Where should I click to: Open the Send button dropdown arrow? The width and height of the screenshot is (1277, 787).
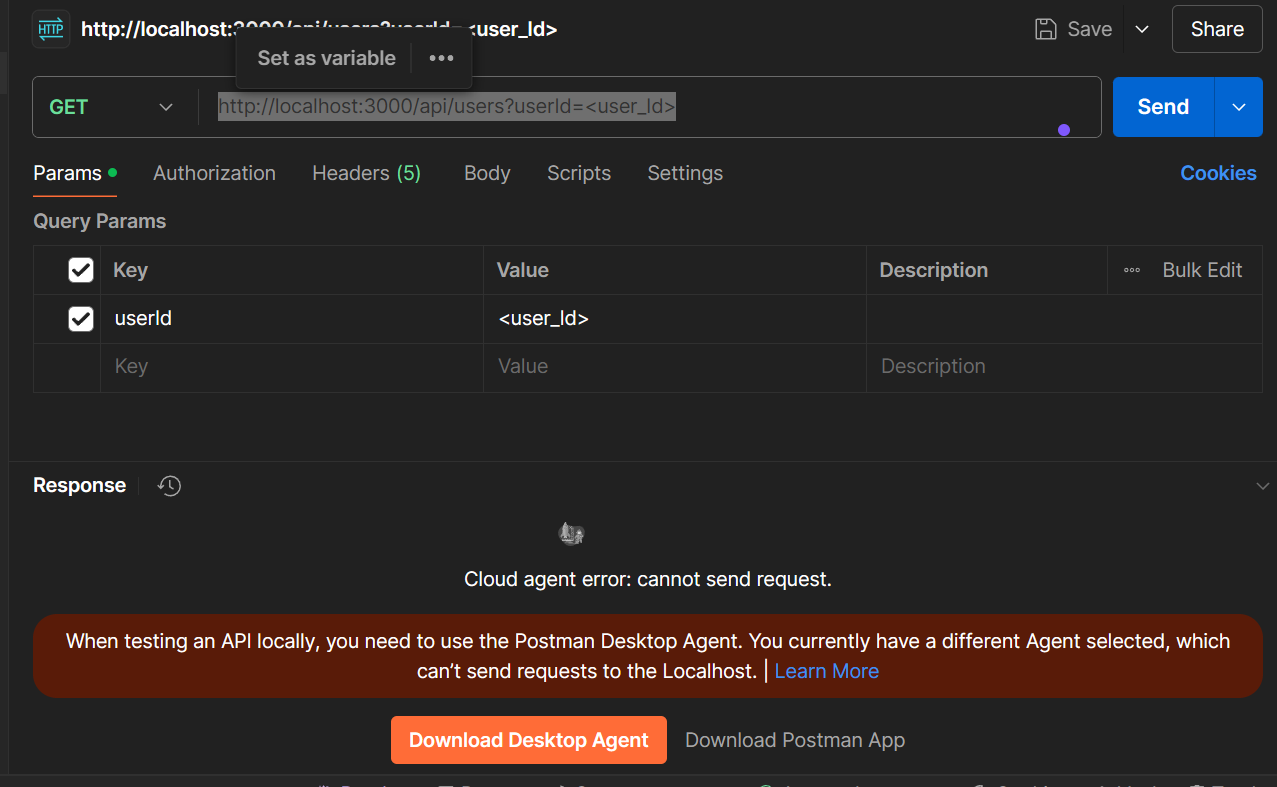pos(1239,107)
